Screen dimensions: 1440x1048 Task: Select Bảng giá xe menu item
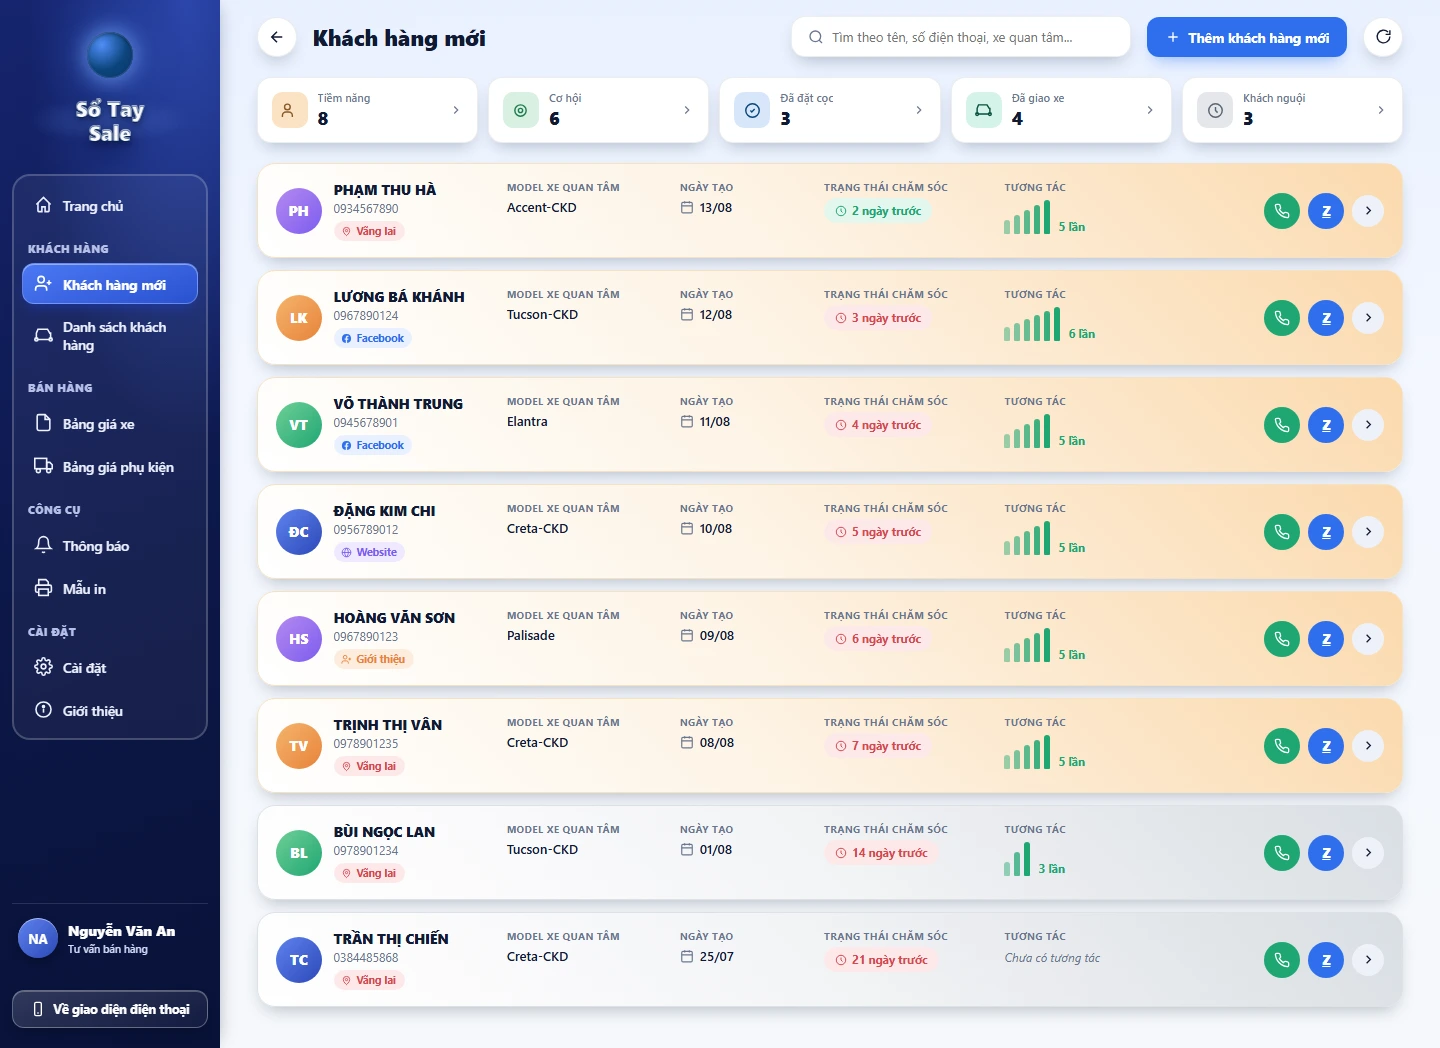point(110,424)
